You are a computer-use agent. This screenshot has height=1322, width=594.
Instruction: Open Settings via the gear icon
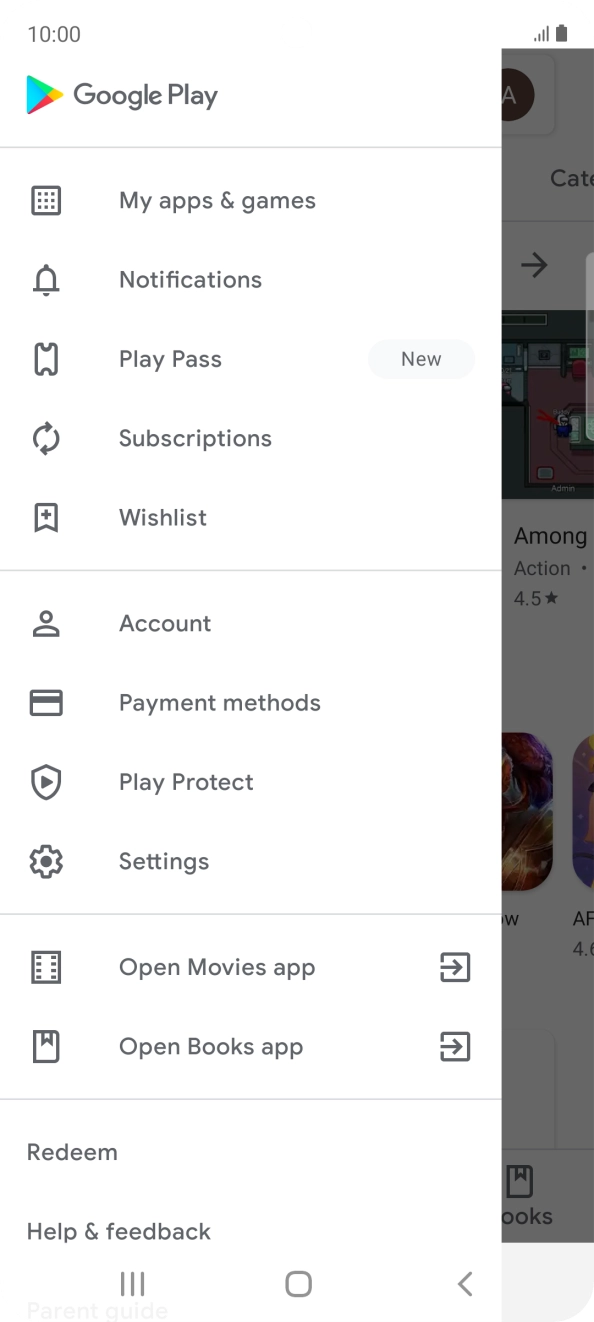tap(46, 861)
